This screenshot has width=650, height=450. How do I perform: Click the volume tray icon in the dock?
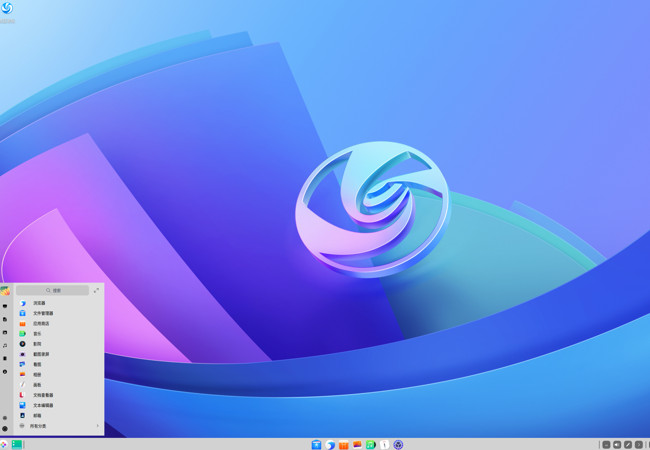pyautogui.click(x=617, y=445)
